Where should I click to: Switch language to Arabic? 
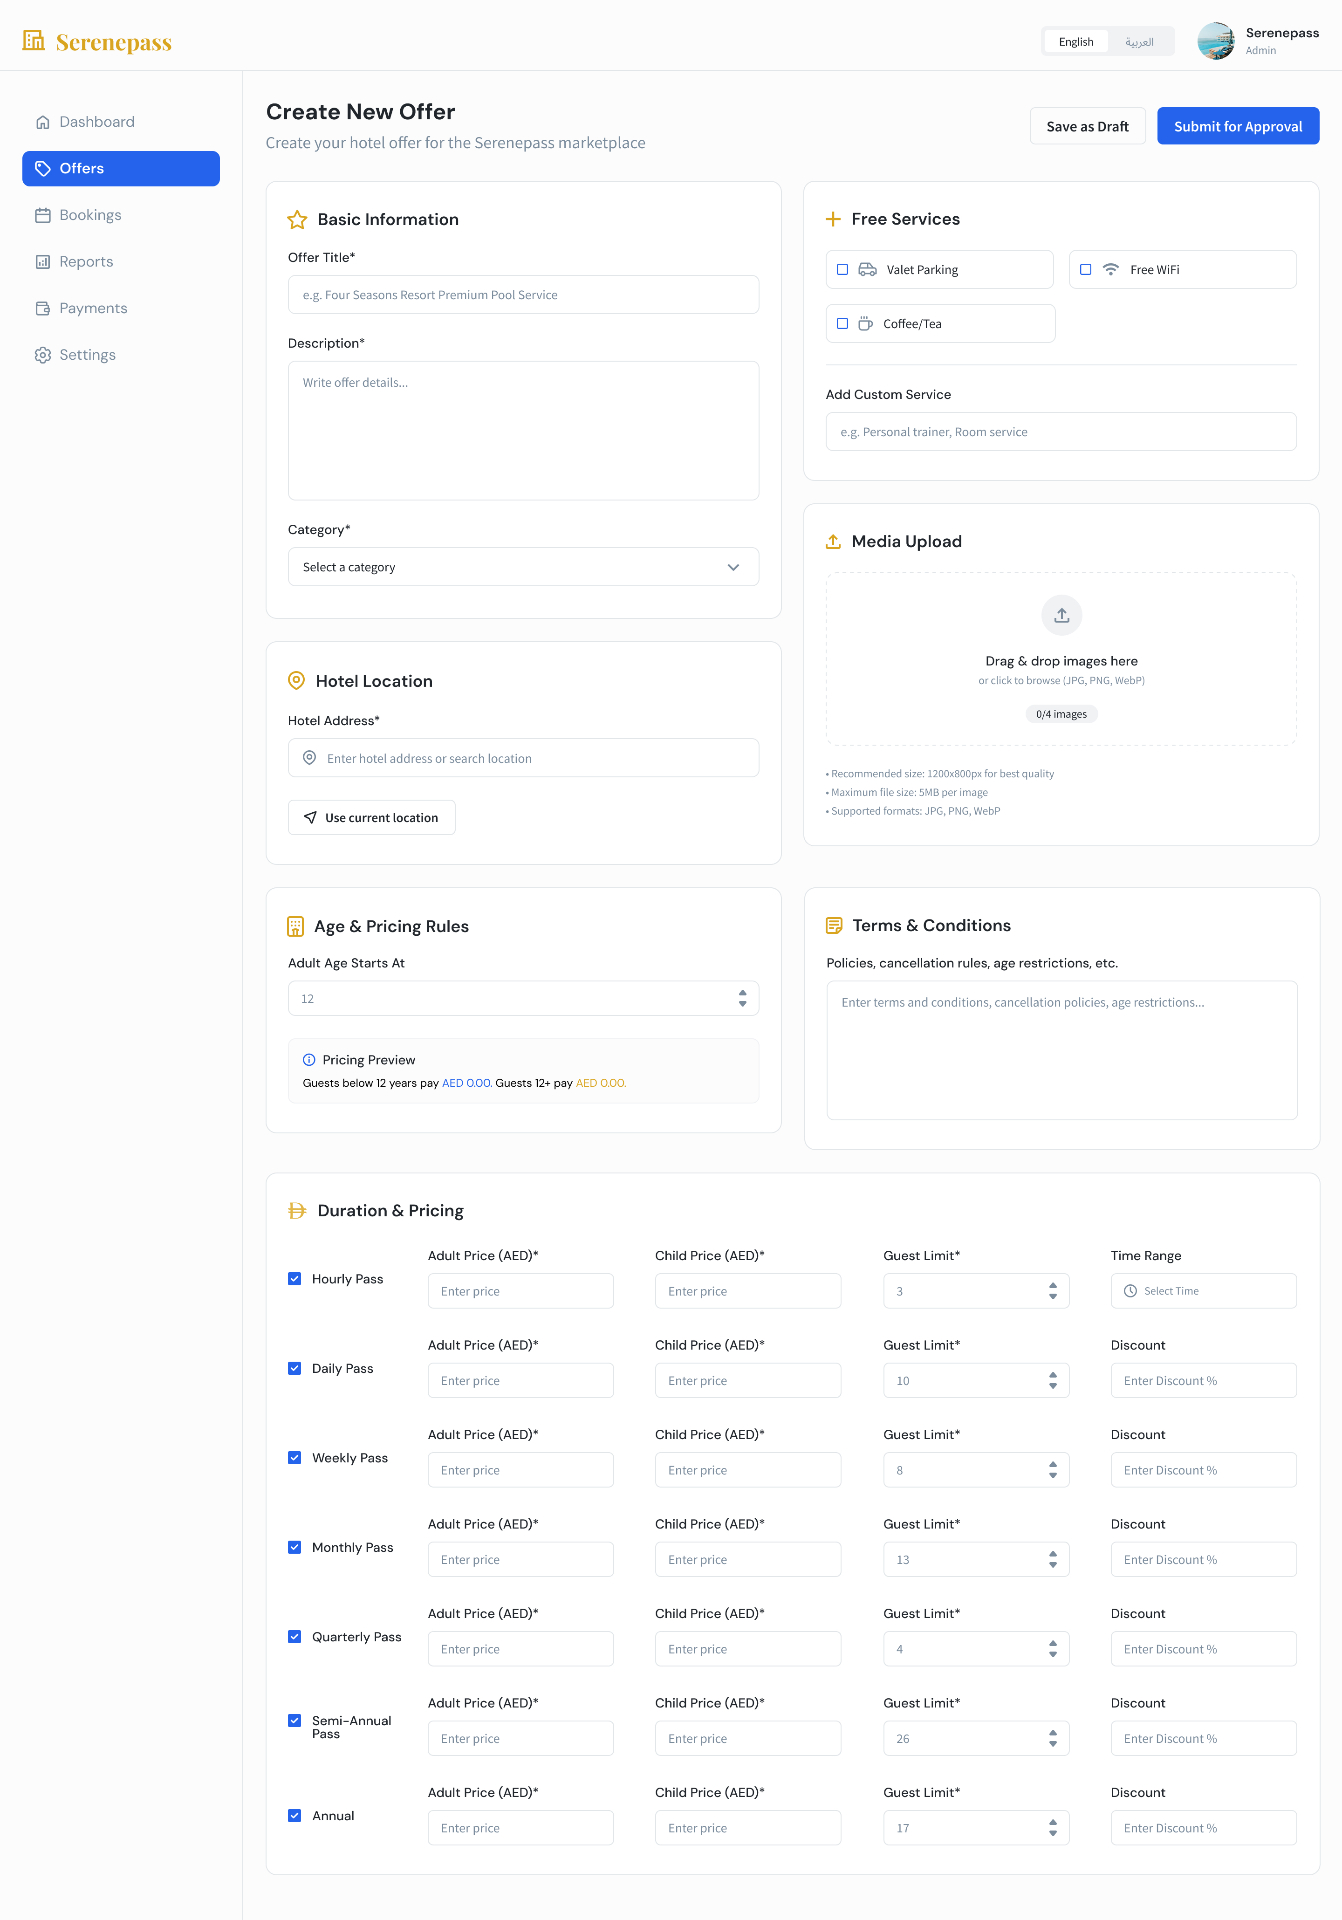pos(1139,42)
